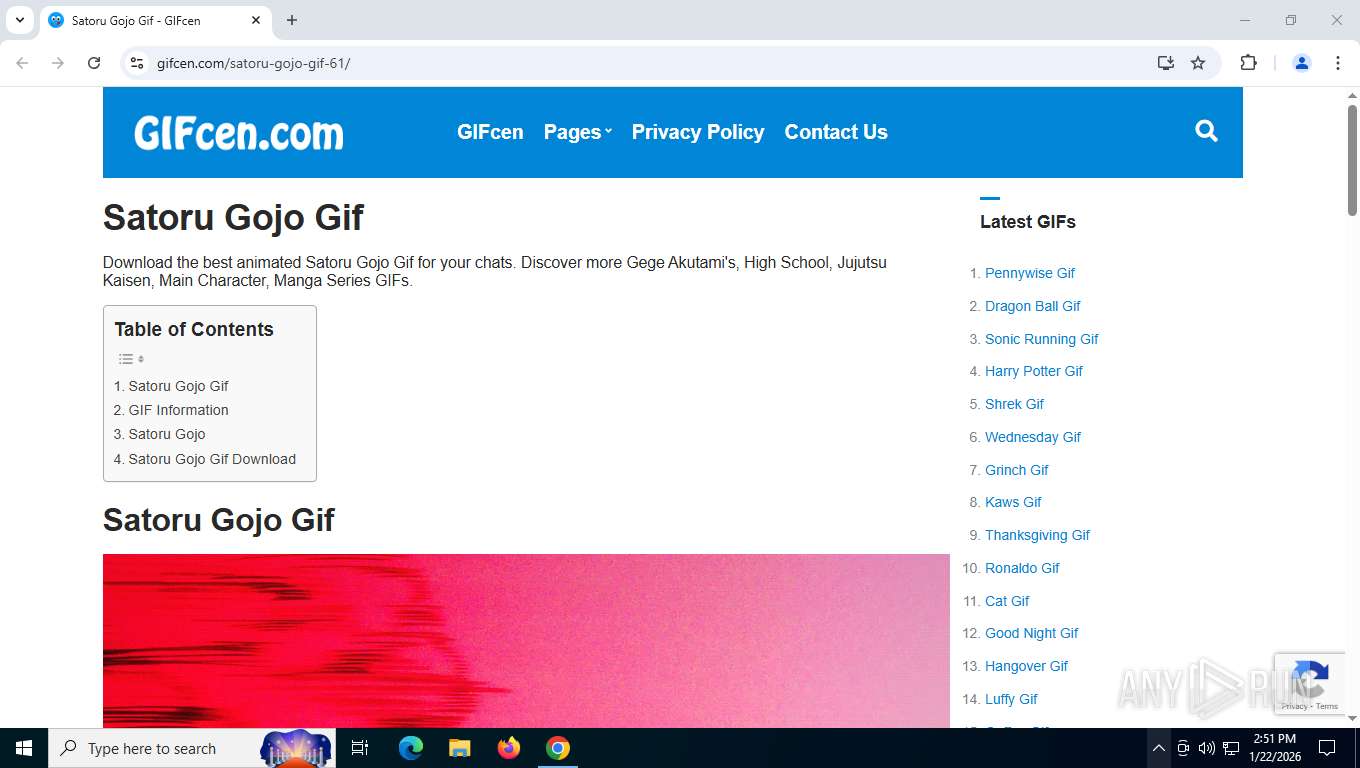Open the GIFcen nav menu item
This screenshot has width=1360, height=768.
[490, 132]
